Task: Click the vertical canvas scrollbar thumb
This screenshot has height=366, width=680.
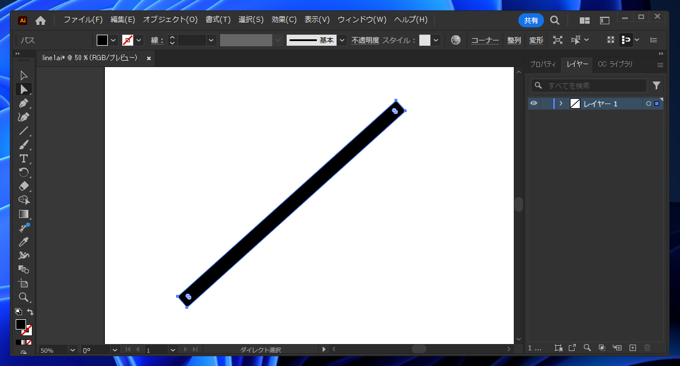Action: [x=519, y=204]
